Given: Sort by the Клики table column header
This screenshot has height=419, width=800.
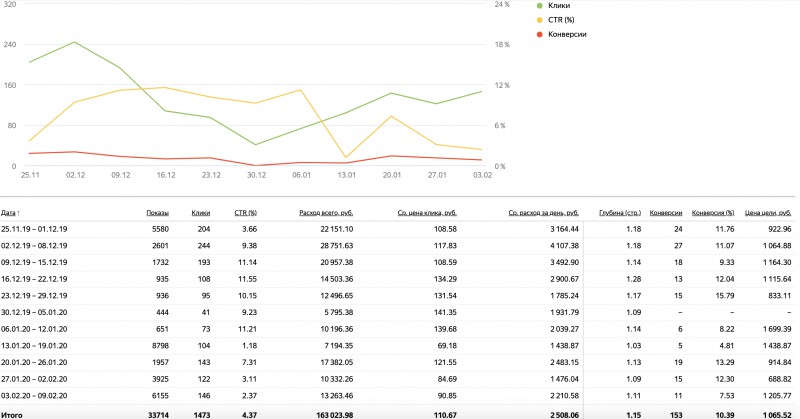Looking at the screenshot, I should coord(201,213).
